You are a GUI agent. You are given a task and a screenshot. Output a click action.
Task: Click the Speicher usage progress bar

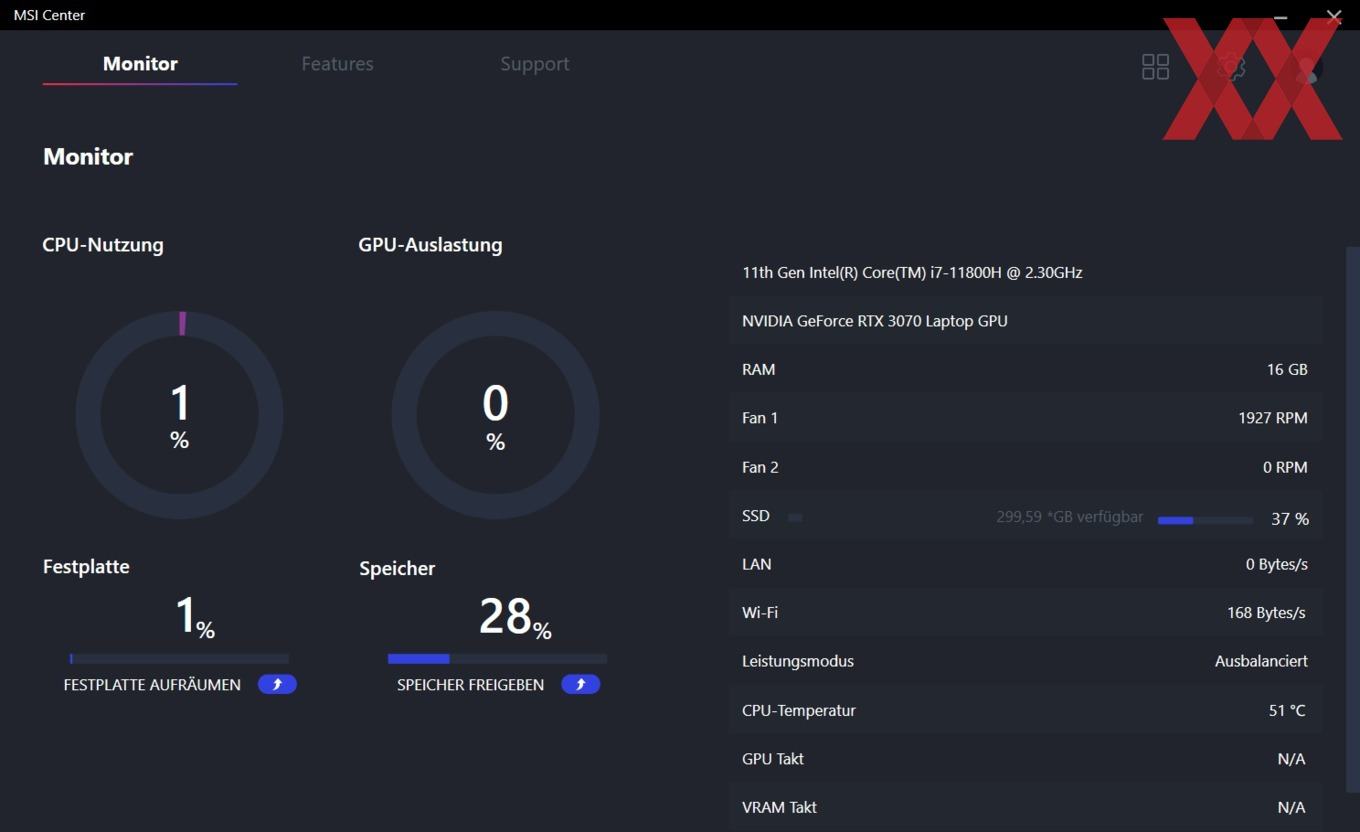[x=497, y=659]
